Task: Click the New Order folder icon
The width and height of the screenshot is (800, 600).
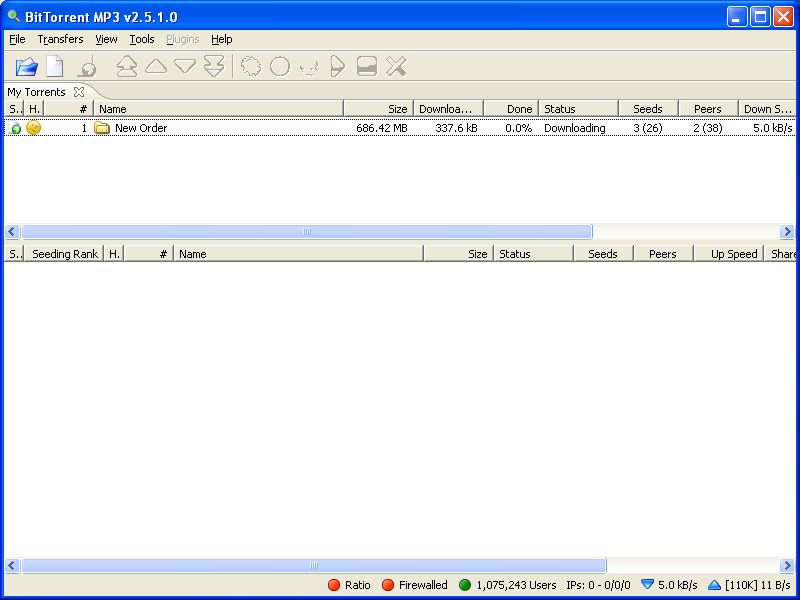Action: (x=102, y=128)
